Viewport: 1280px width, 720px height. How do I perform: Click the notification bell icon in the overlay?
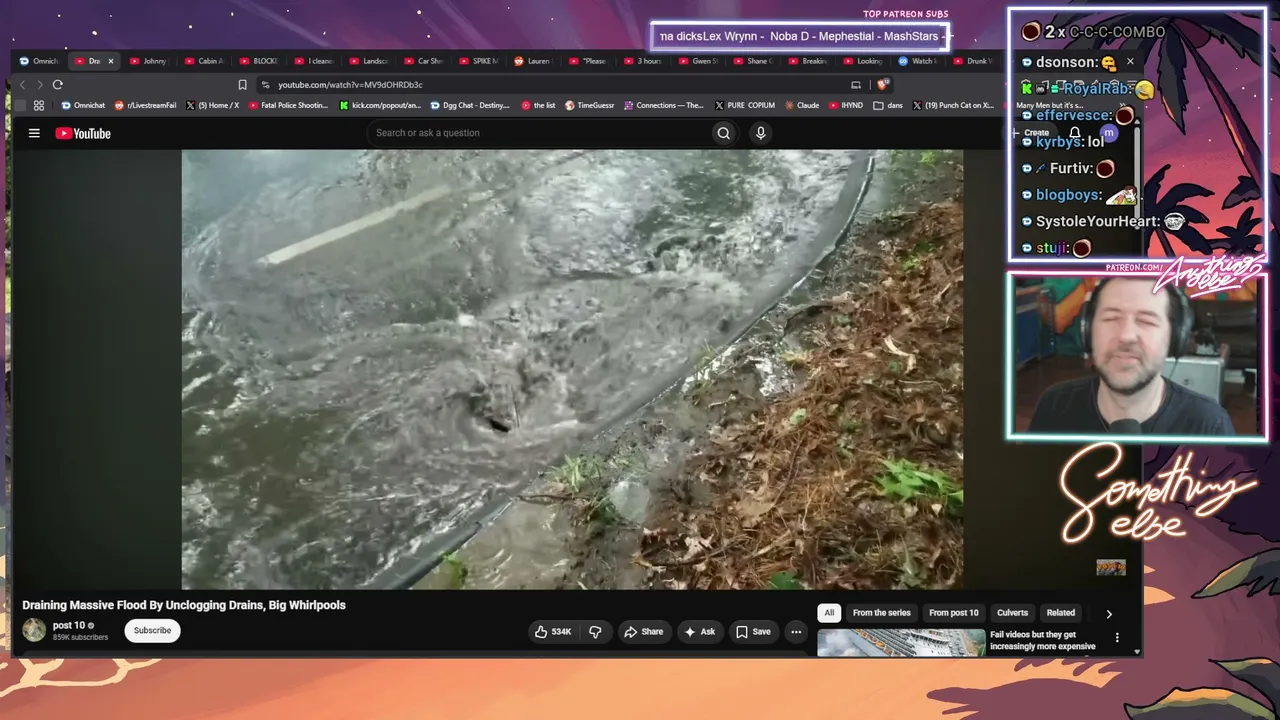click(1075, 133)
